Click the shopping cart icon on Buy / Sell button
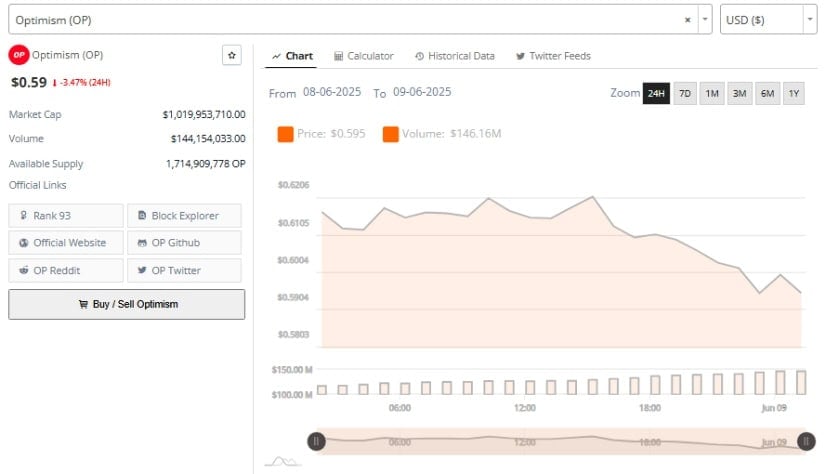 [83, 304]
